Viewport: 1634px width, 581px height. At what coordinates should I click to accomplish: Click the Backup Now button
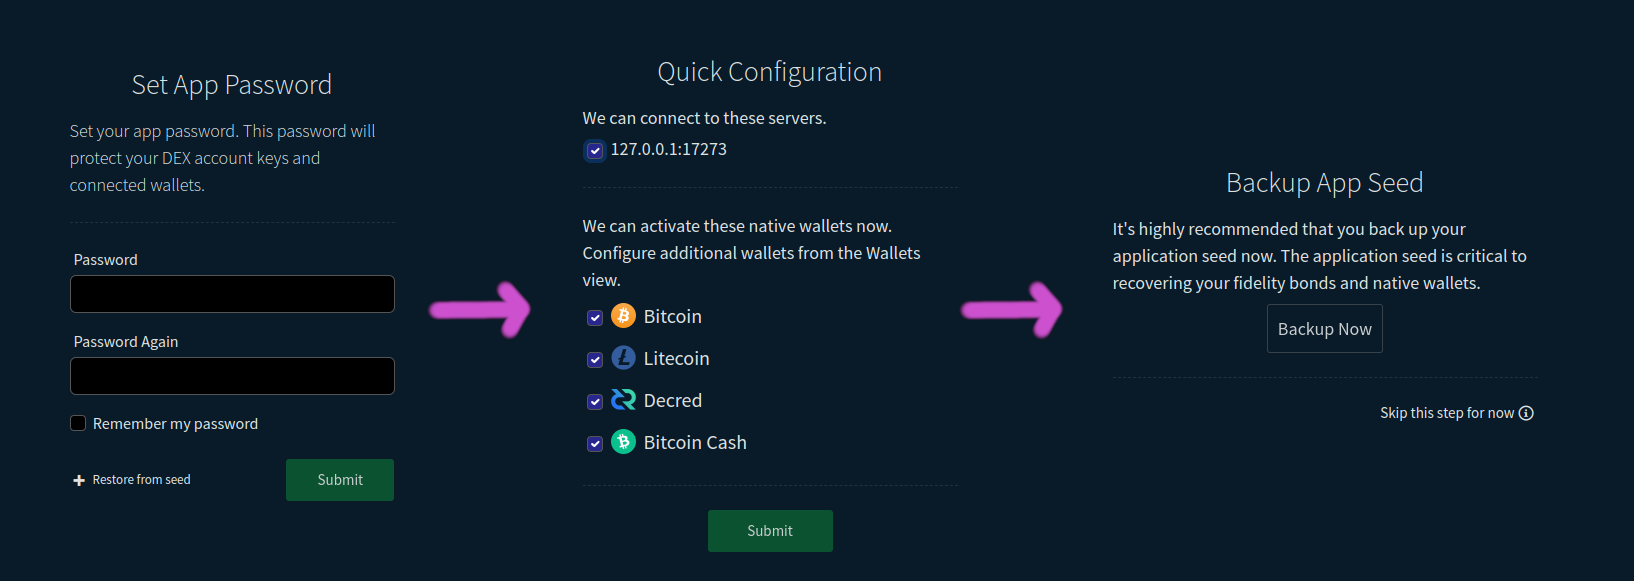(1324, 328)
